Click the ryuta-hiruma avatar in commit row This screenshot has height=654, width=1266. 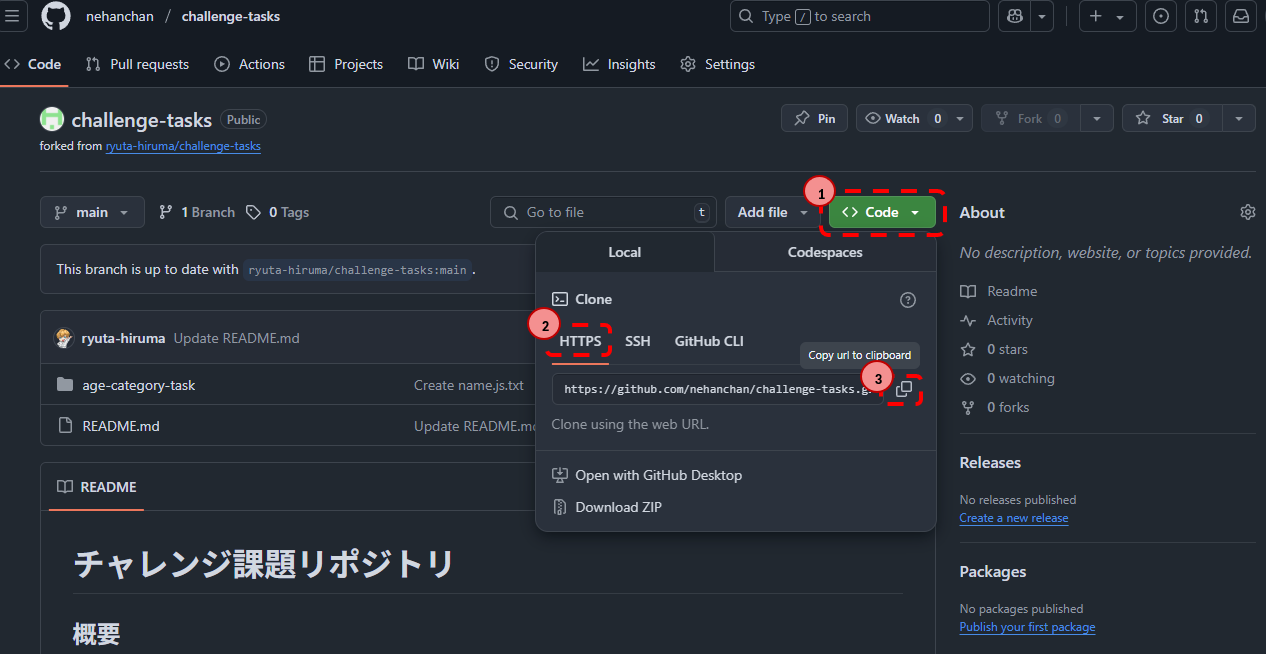tap(64, 338)
